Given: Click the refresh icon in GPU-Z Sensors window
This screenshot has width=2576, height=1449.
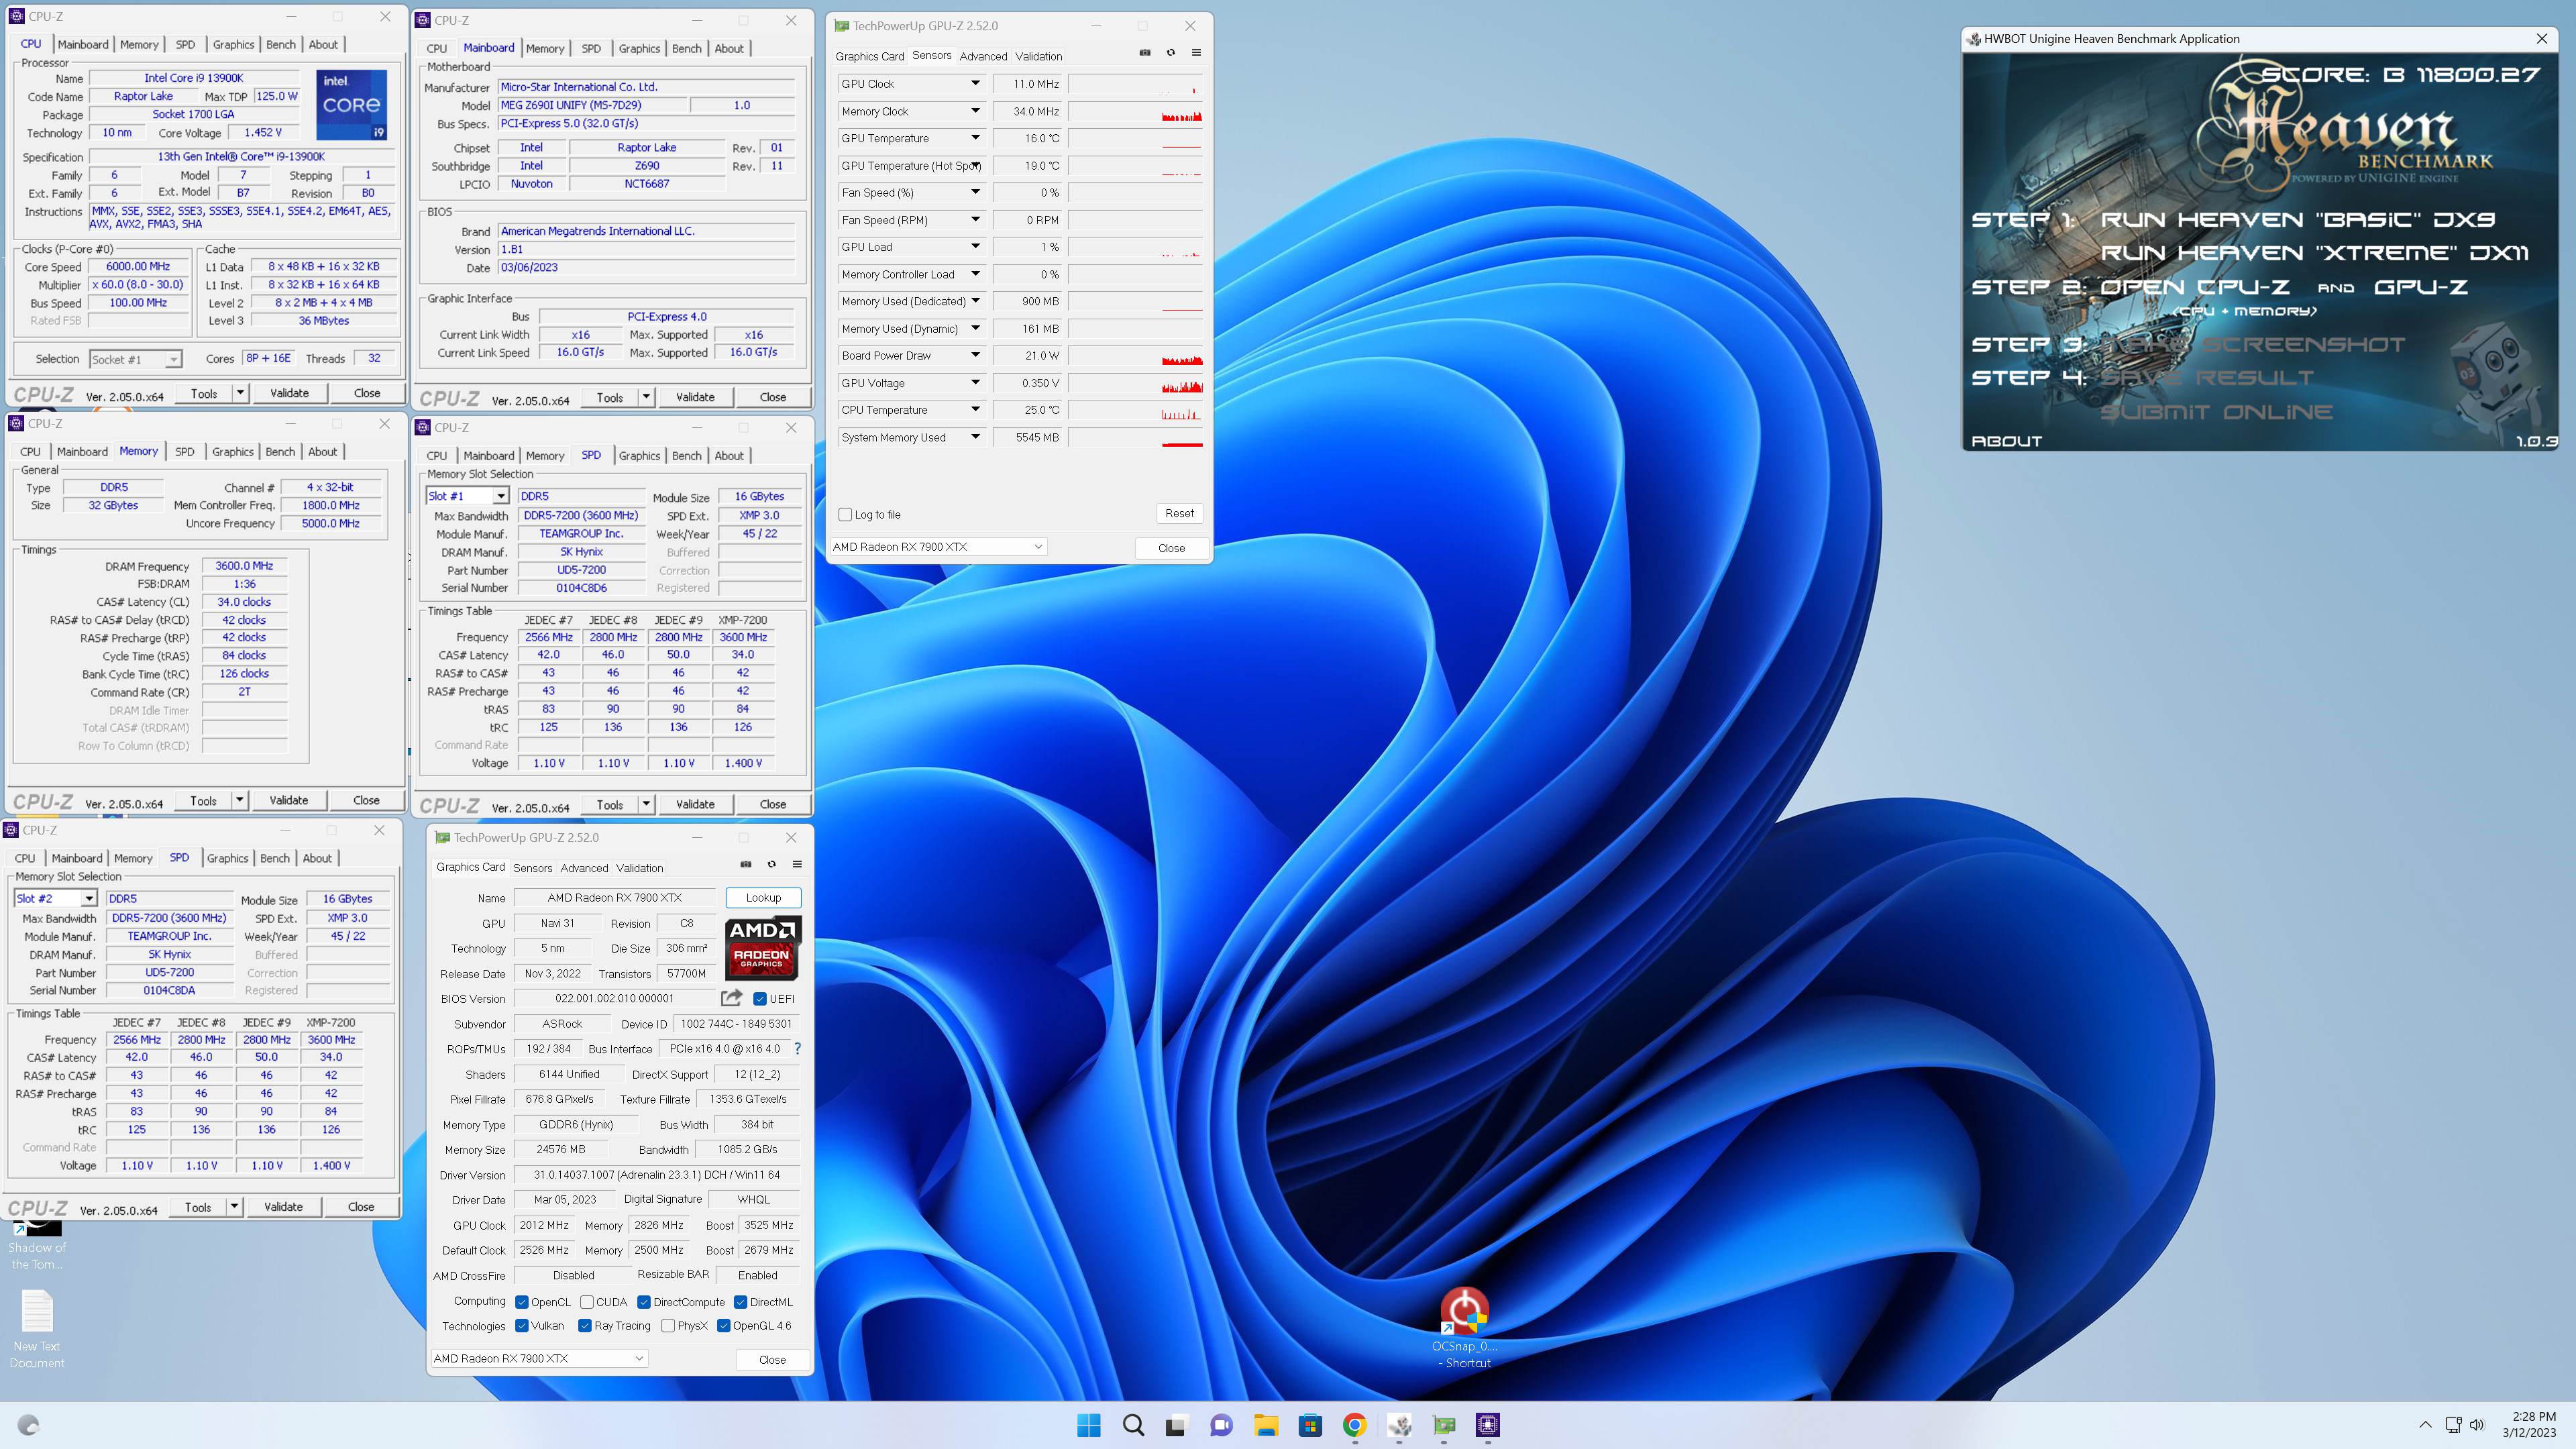Looking at the screenshot, I should tap(1171, 53).
